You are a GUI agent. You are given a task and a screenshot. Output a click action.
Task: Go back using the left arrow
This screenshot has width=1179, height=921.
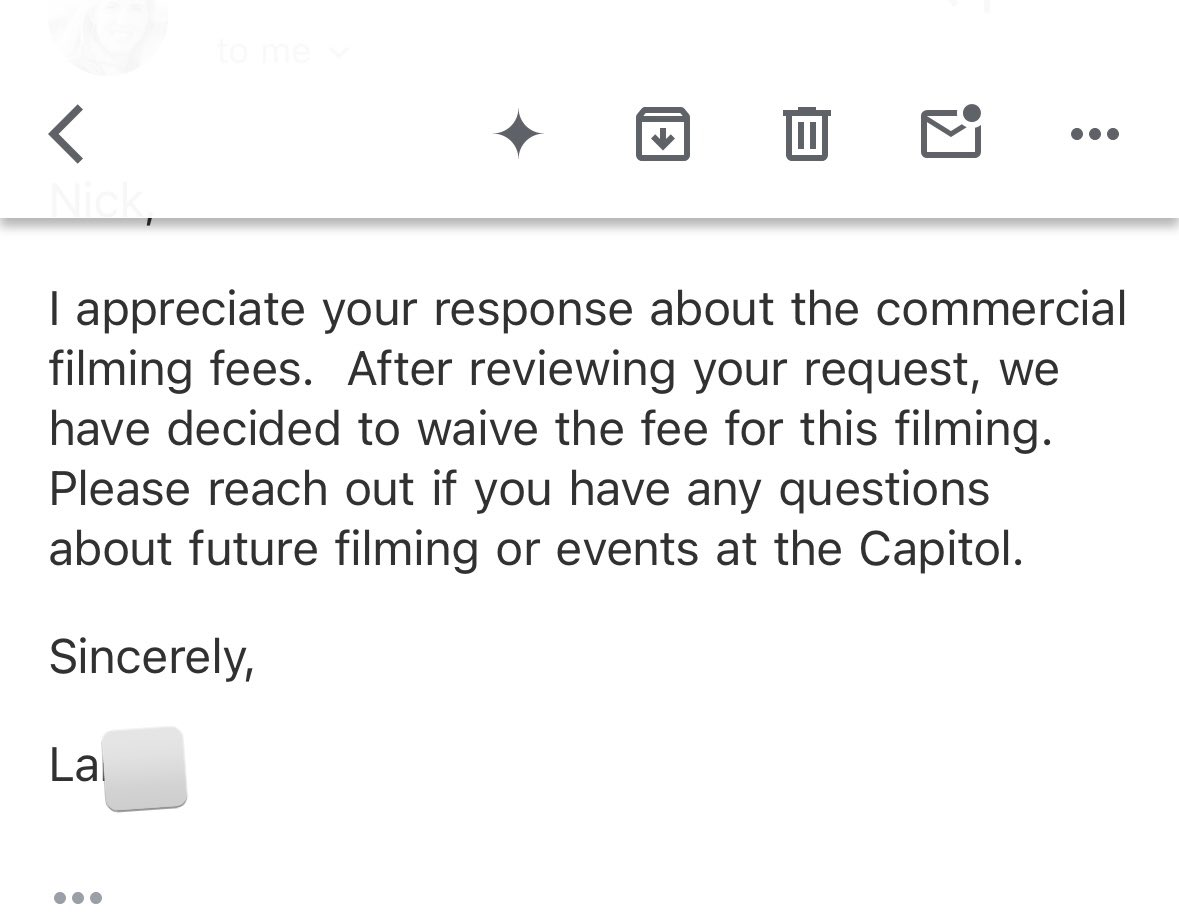click(66, 134)
